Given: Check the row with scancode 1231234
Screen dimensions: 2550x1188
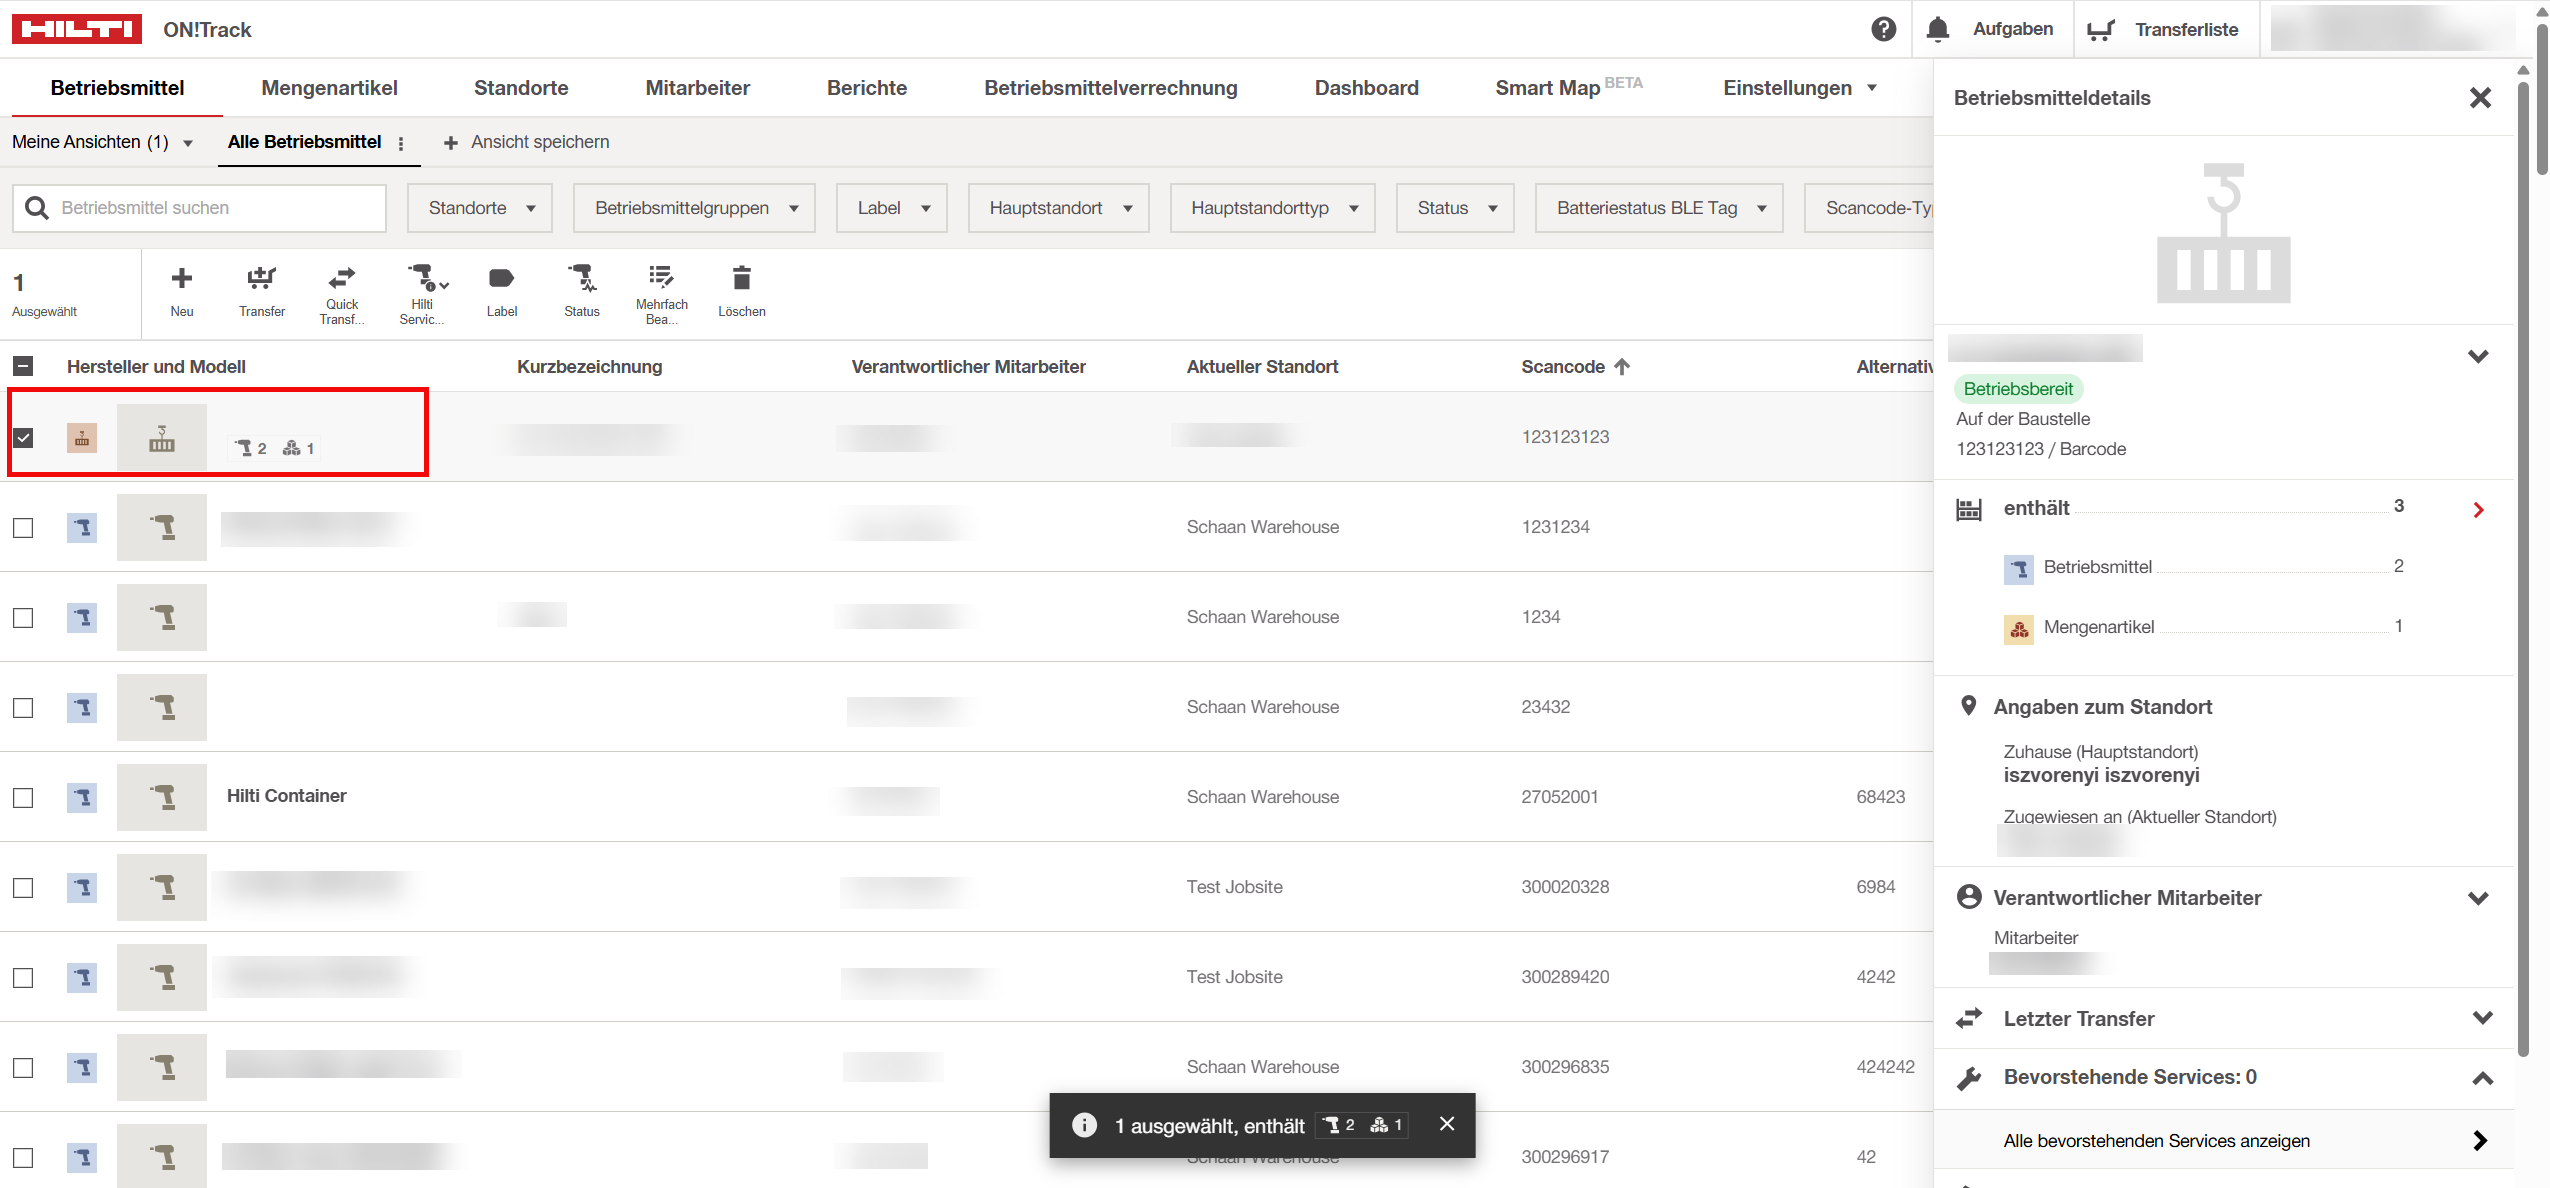Looking at the screenshot, I should 23,527.
